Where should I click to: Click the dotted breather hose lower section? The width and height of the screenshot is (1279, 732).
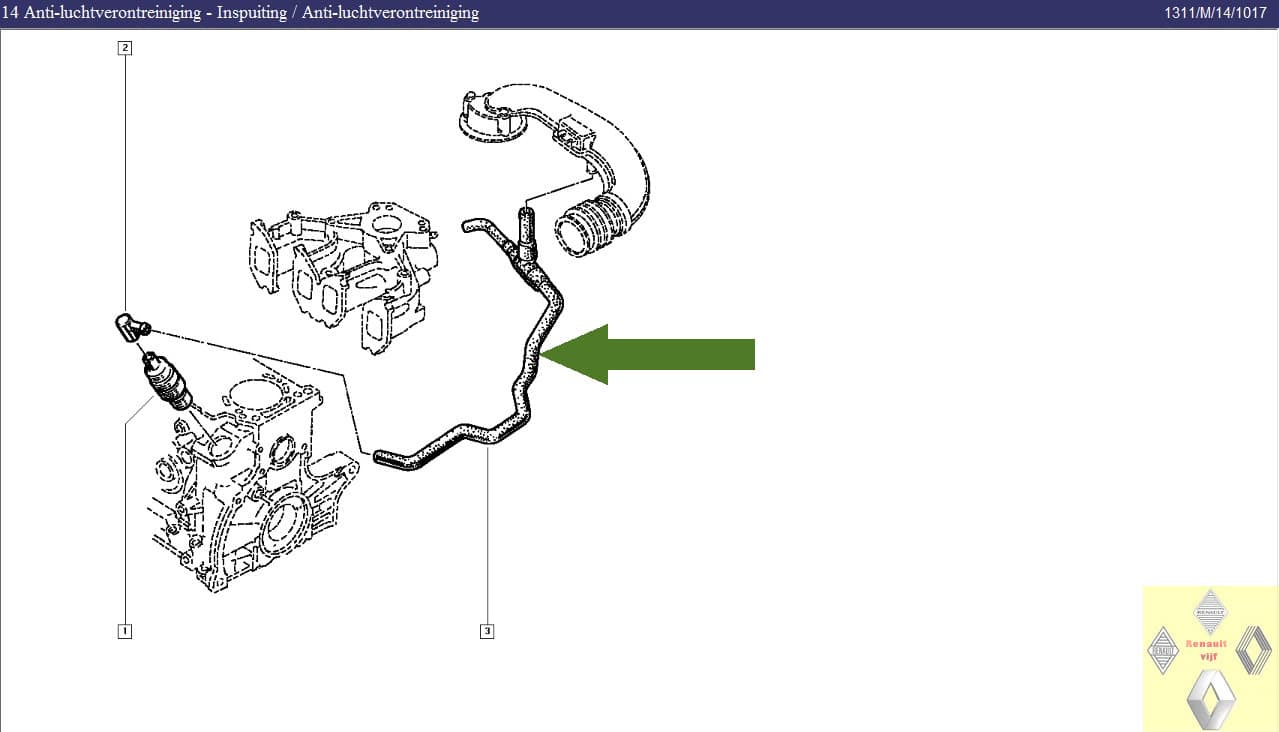point(450,442)
